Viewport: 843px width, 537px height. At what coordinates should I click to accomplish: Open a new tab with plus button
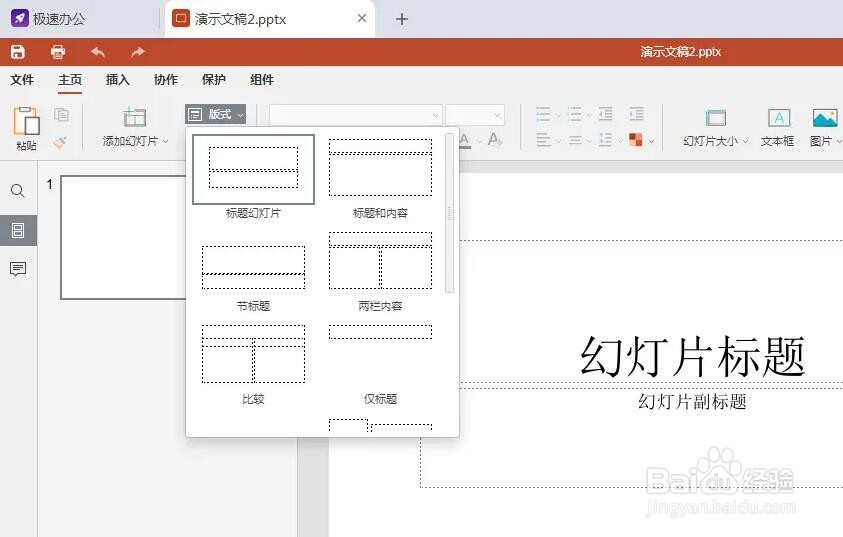point(402,19)
